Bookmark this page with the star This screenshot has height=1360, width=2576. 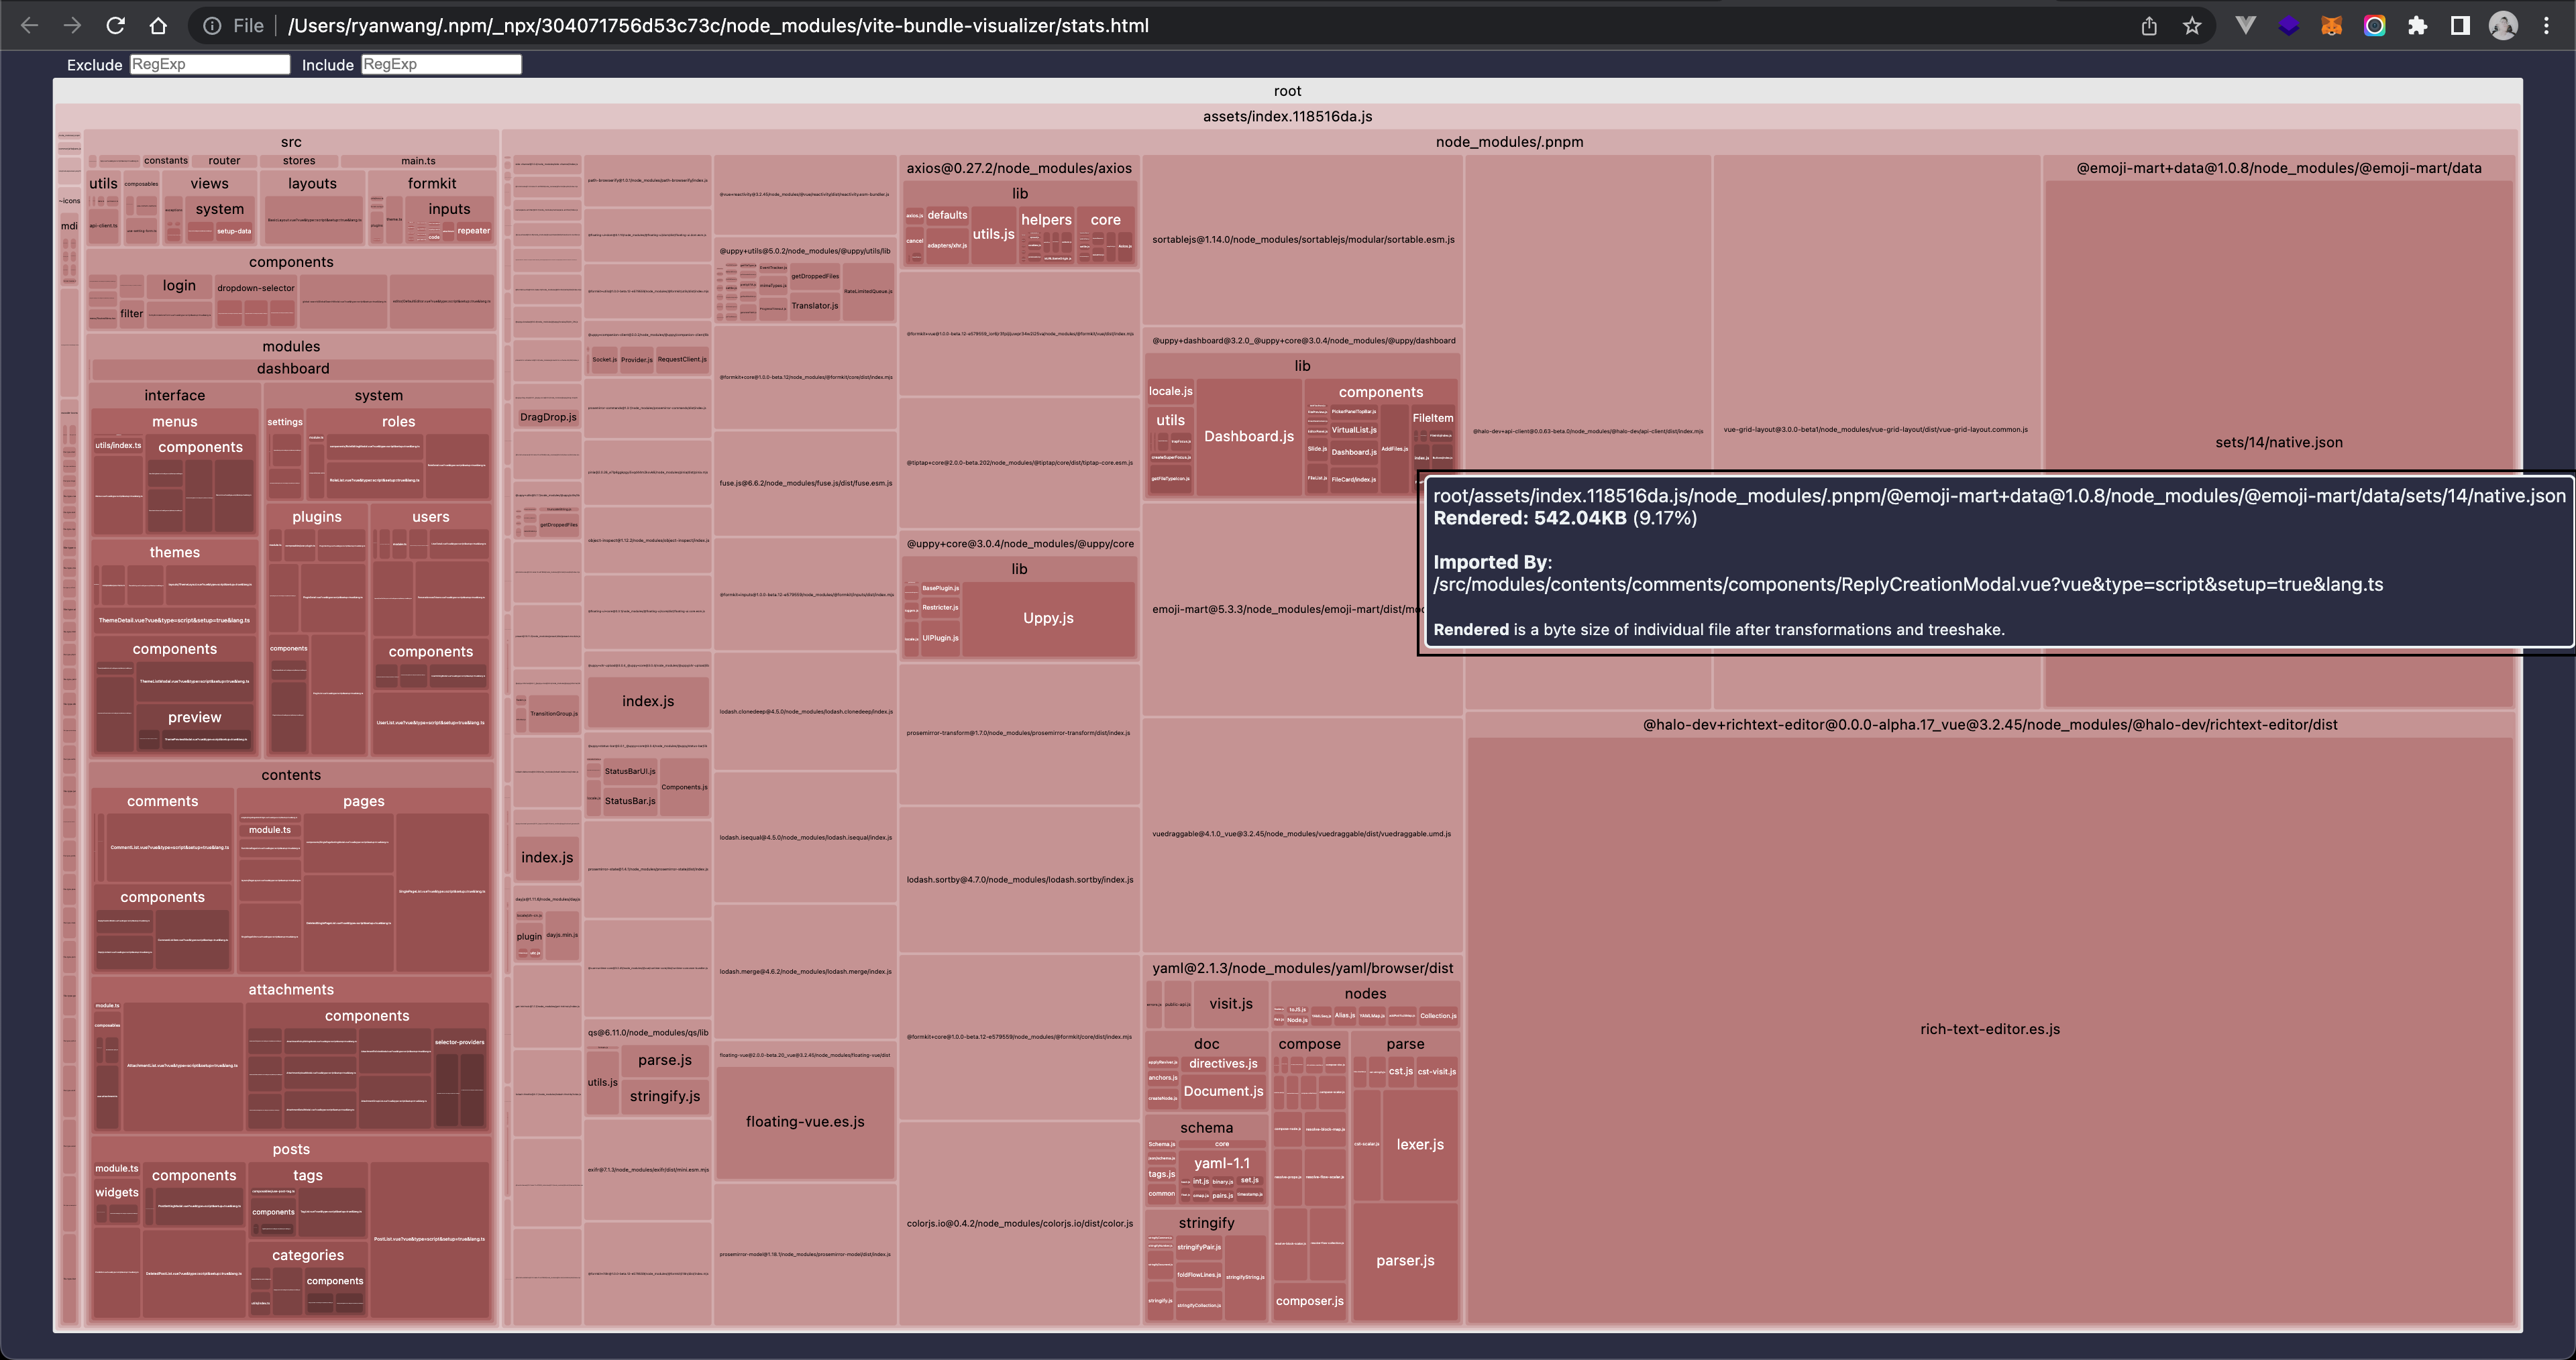(2192, 26)
